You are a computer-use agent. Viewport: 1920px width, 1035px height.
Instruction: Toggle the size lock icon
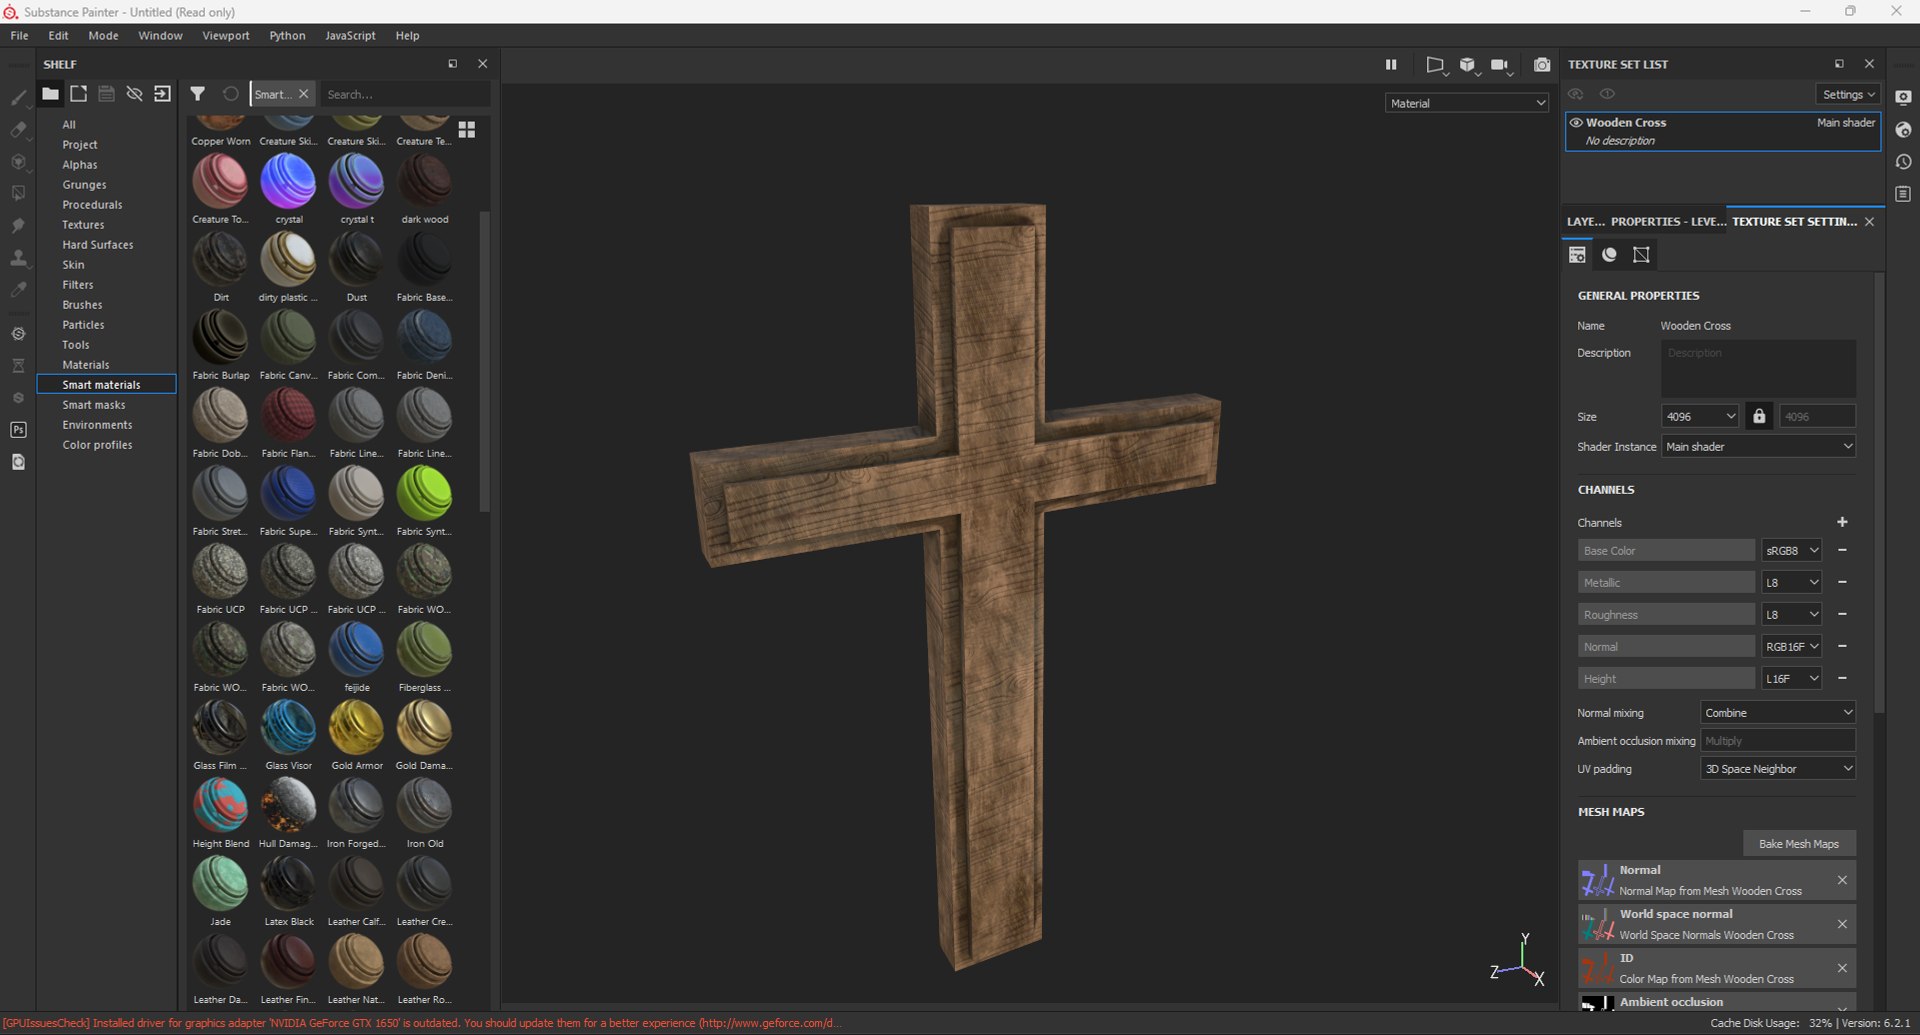[1759, 416]
